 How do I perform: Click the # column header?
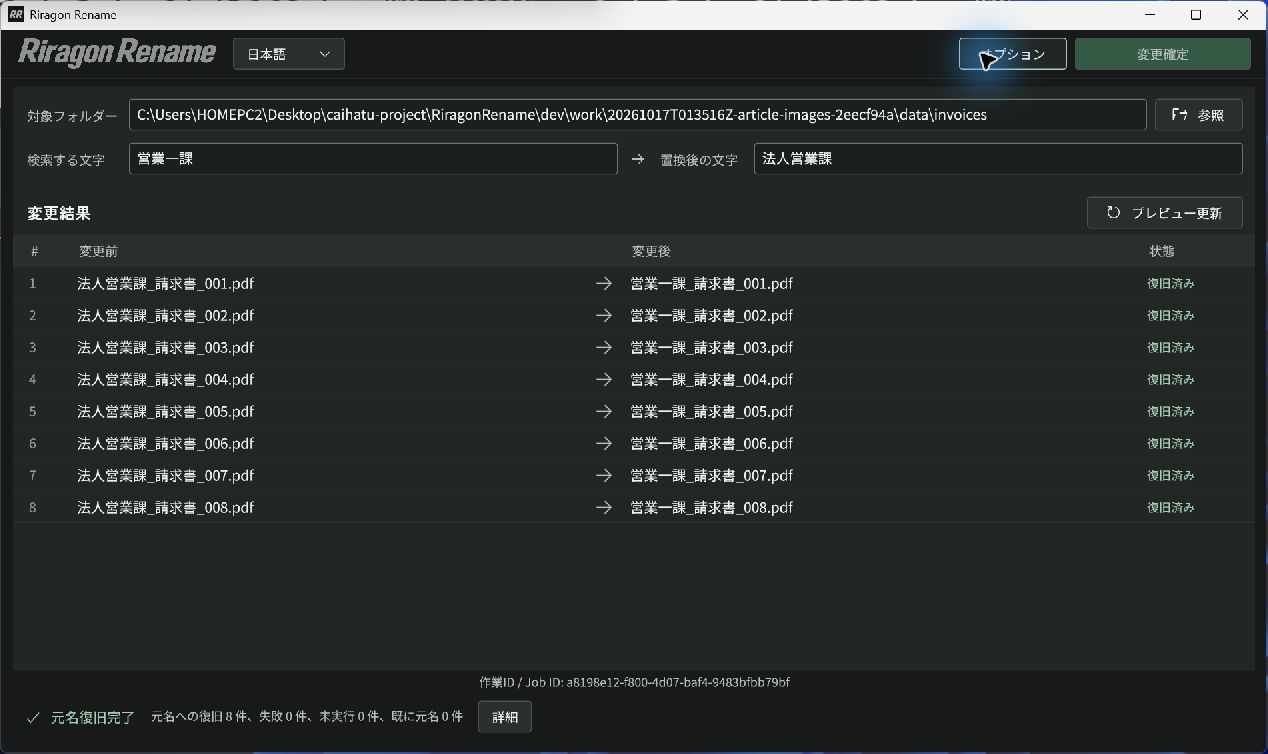pos(34,251)
